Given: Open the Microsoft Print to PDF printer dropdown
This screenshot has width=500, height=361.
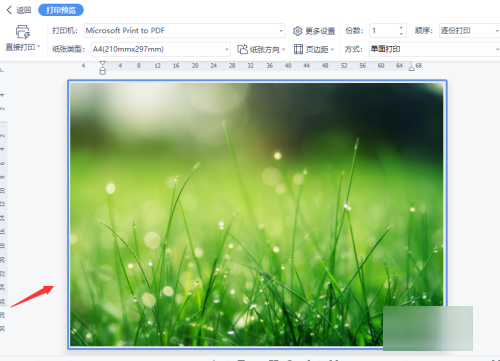Looking at the screenshot, I should pos(184,31).
